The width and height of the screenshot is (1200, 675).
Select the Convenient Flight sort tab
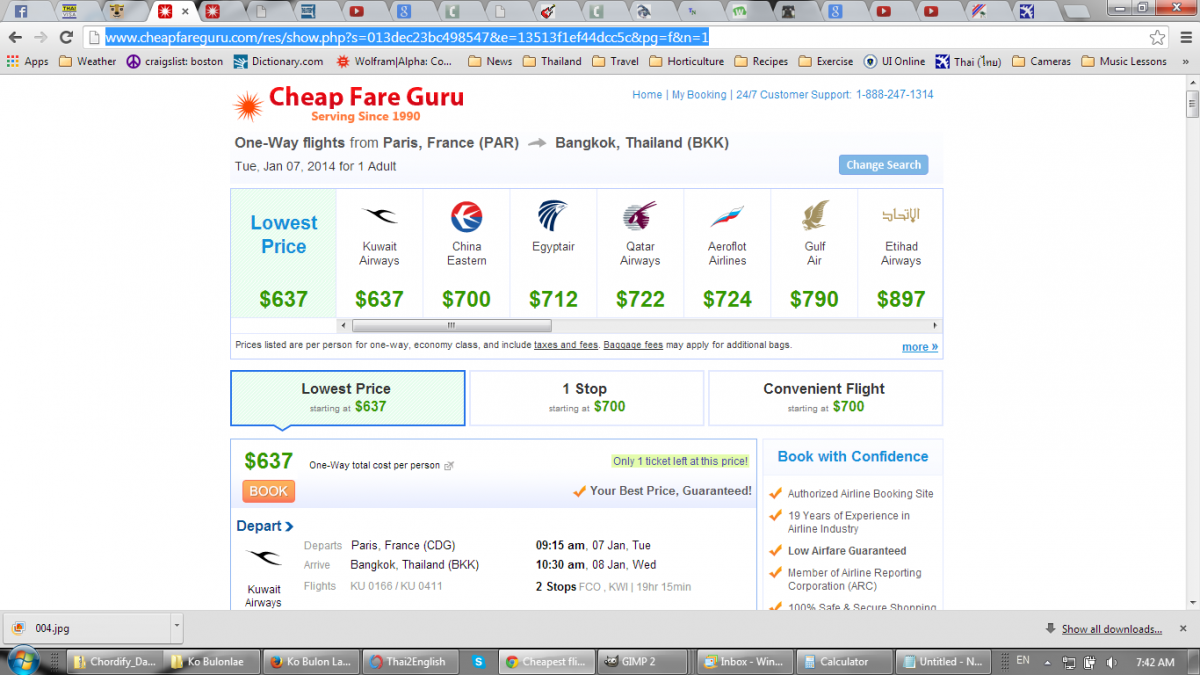[825, 398]
